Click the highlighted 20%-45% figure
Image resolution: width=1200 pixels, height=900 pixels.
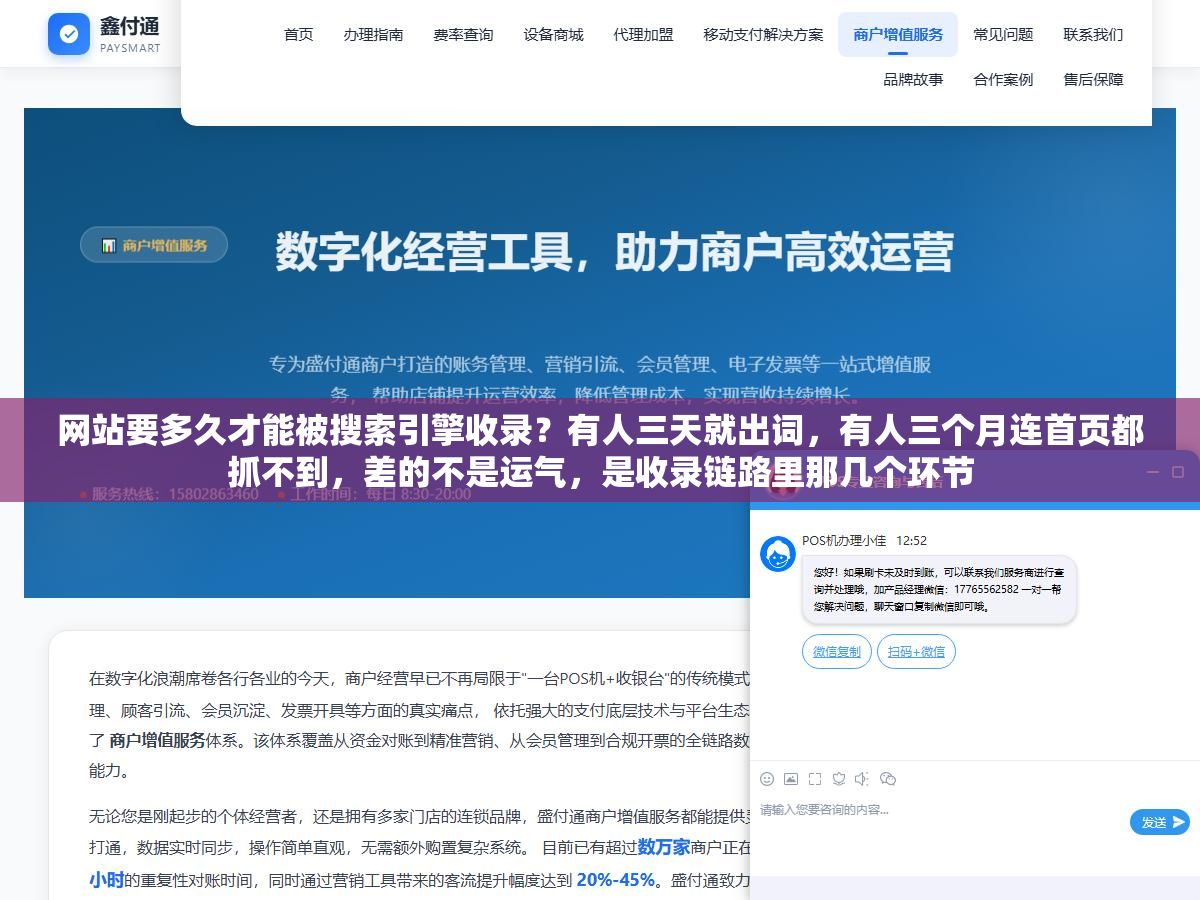616,880
